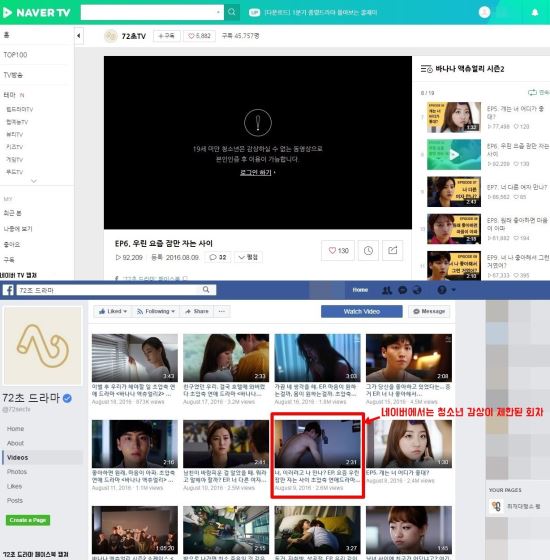Open the EP5 video thumbnail in playlist
The width and height of the screenshot is (550, 560).
click(x=454, y=117)
